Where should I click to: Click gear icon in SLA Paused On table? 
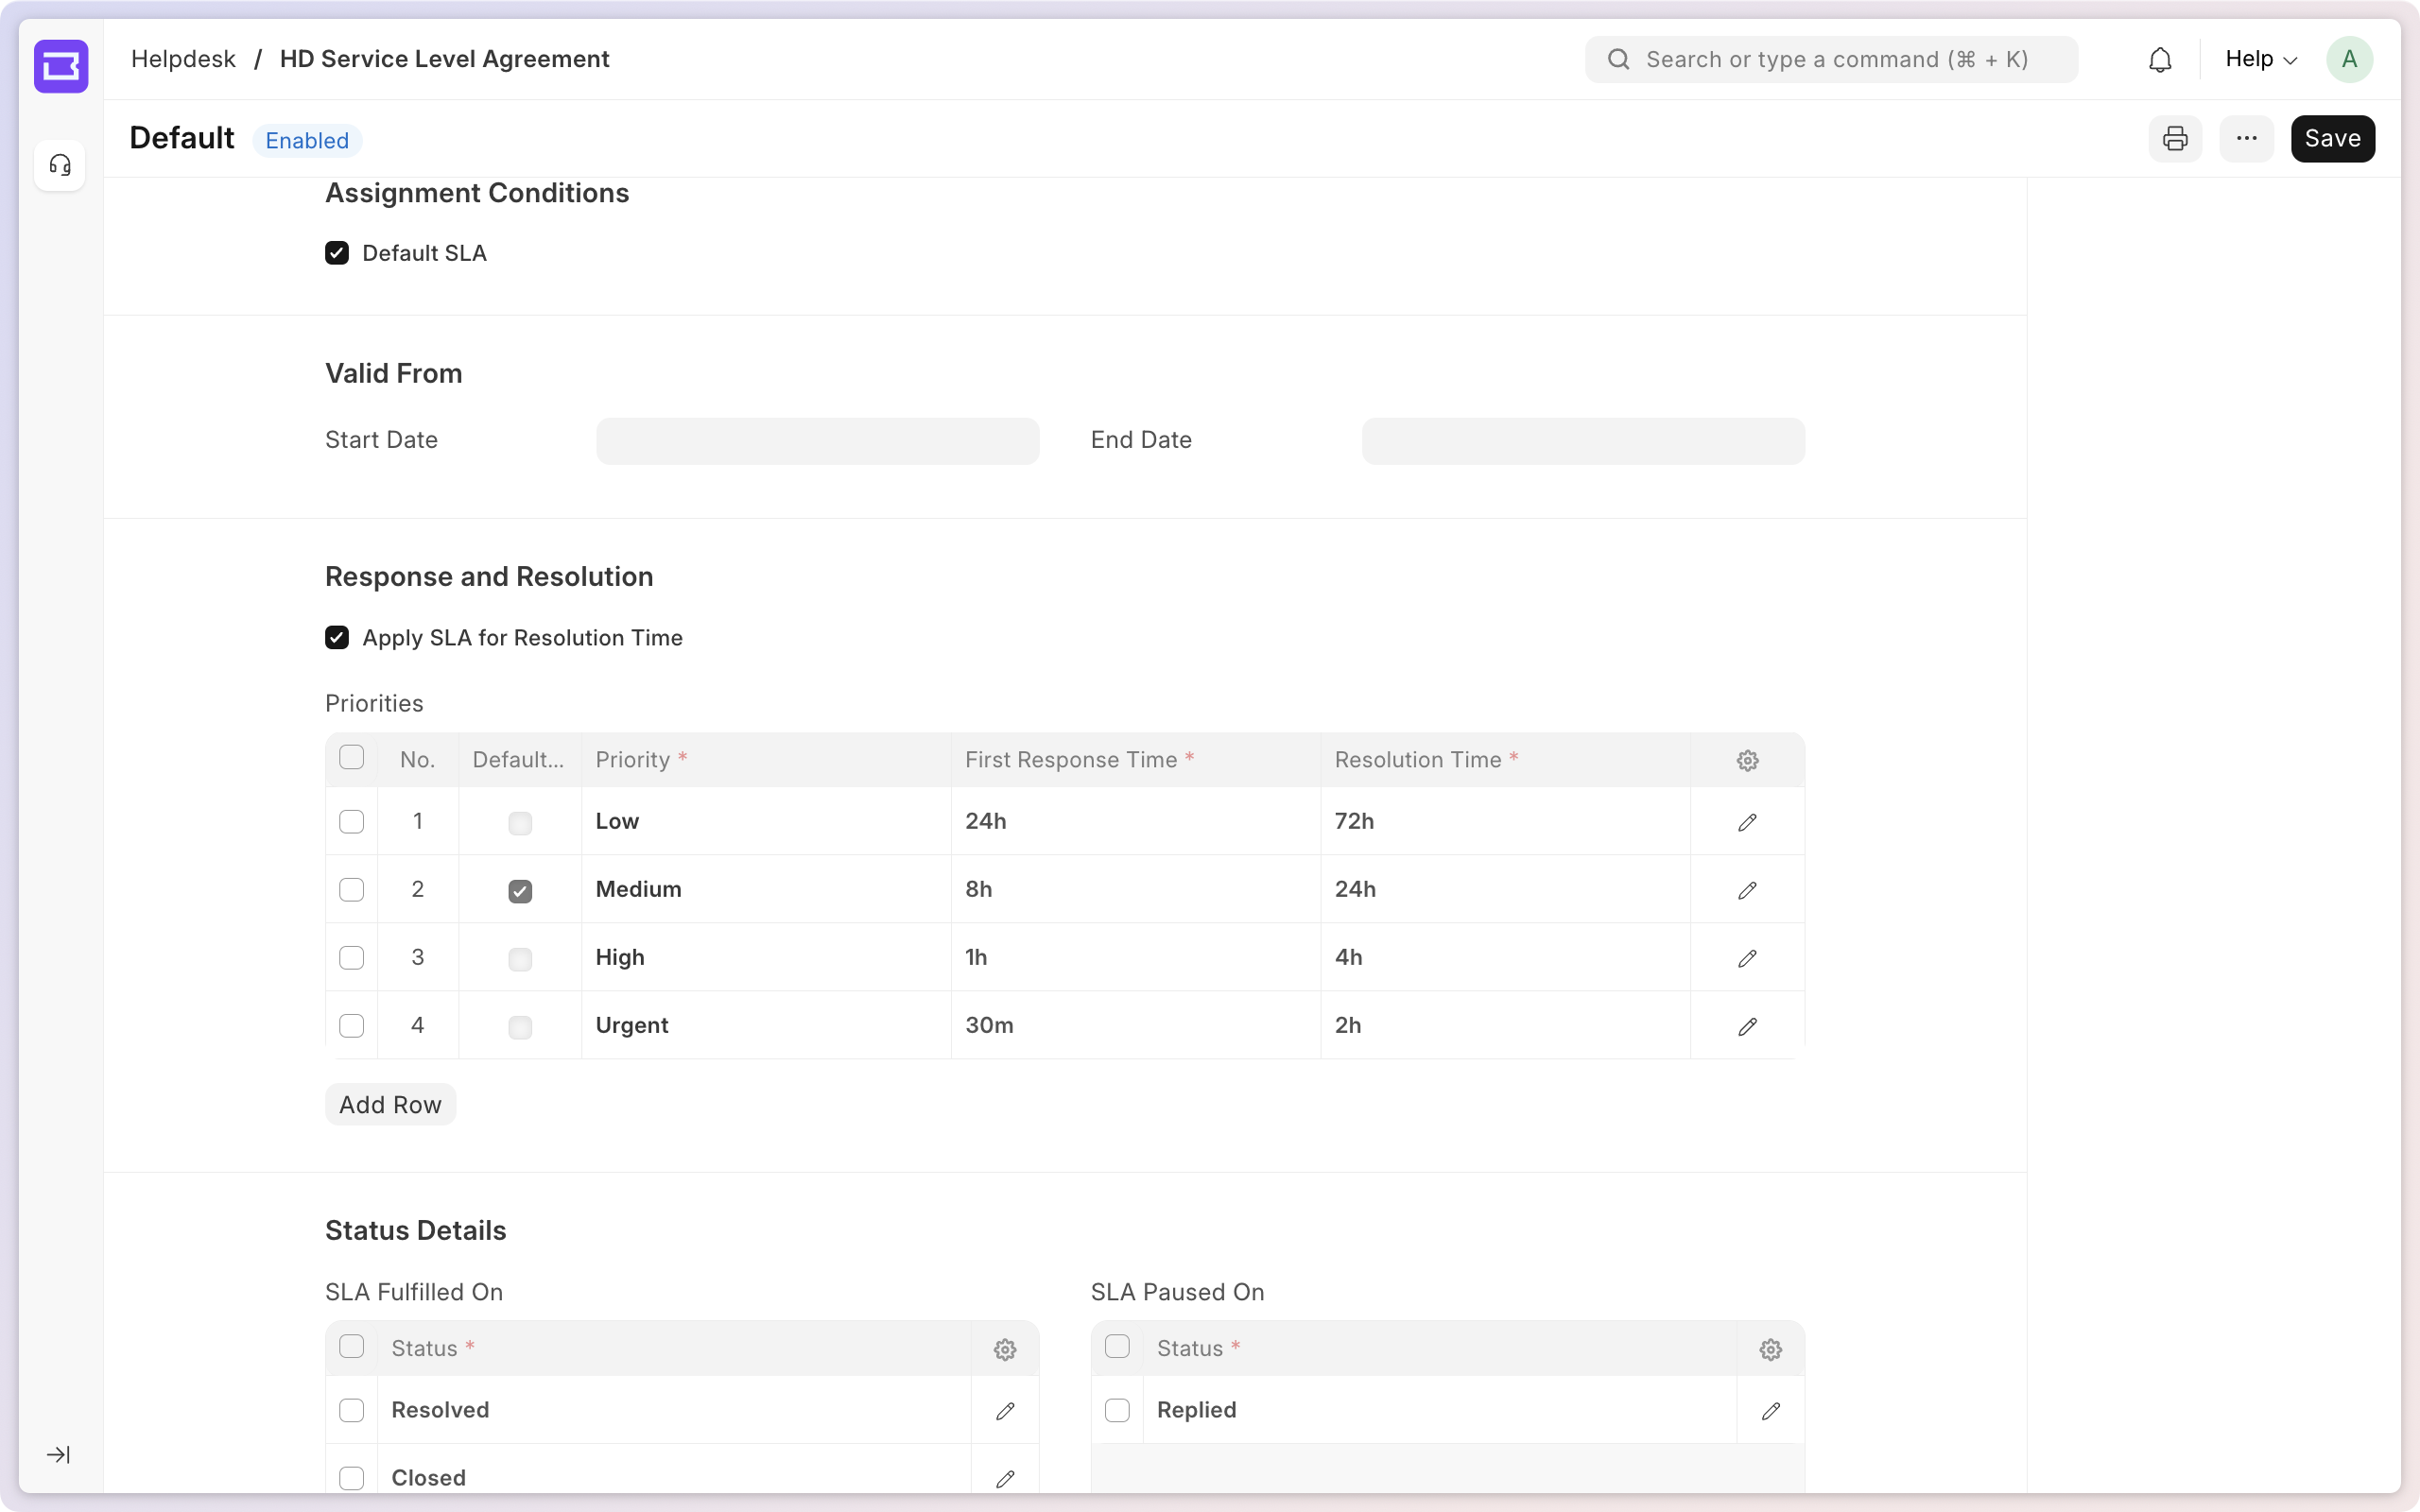(1770, 1350)
